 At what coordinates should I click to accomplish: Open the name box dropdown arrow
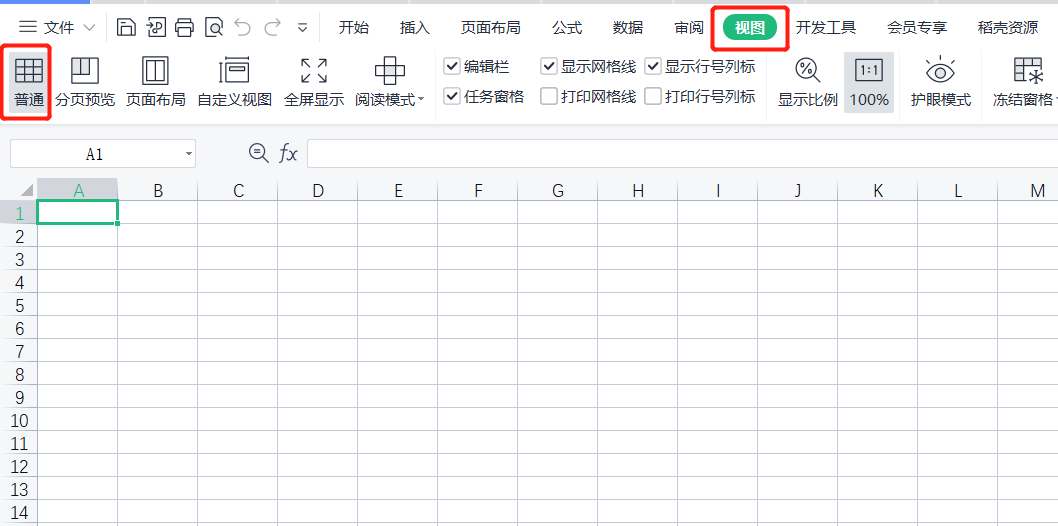click(x=188, y=154)
